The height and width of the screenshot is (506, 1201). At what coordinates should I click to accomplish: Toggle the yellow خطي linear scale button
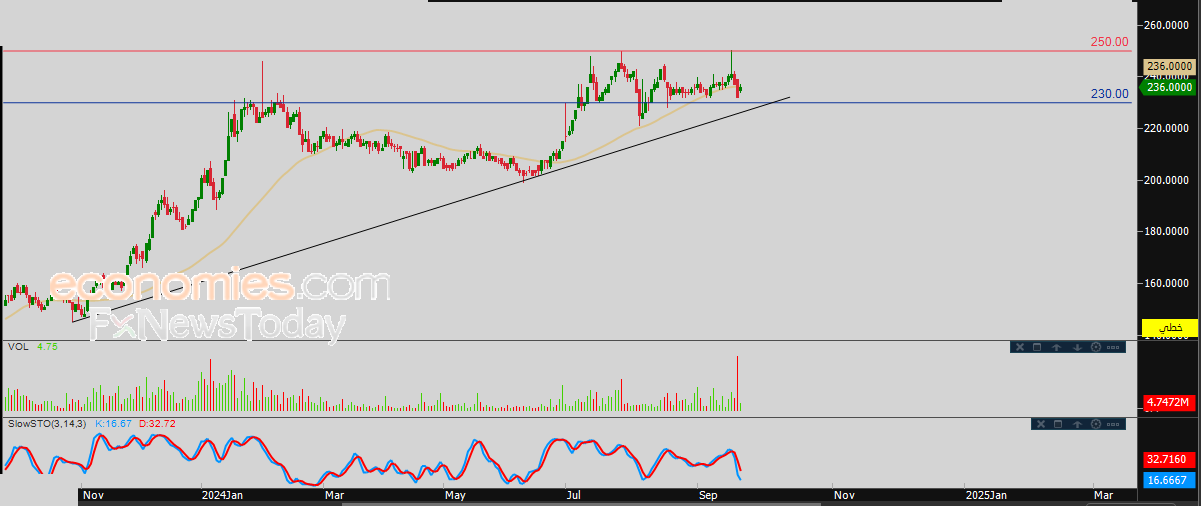pyautogui.click(x=1169, y=328)
